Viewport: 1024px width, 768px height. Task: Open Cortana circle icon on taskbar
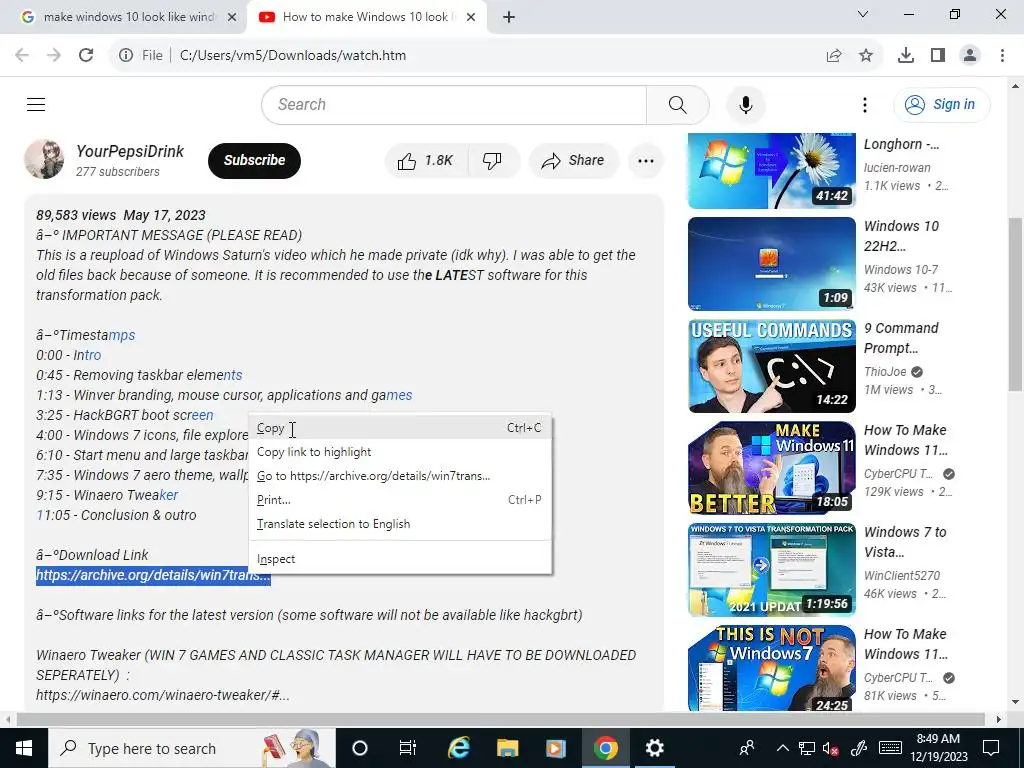click(x=360, y=748)
